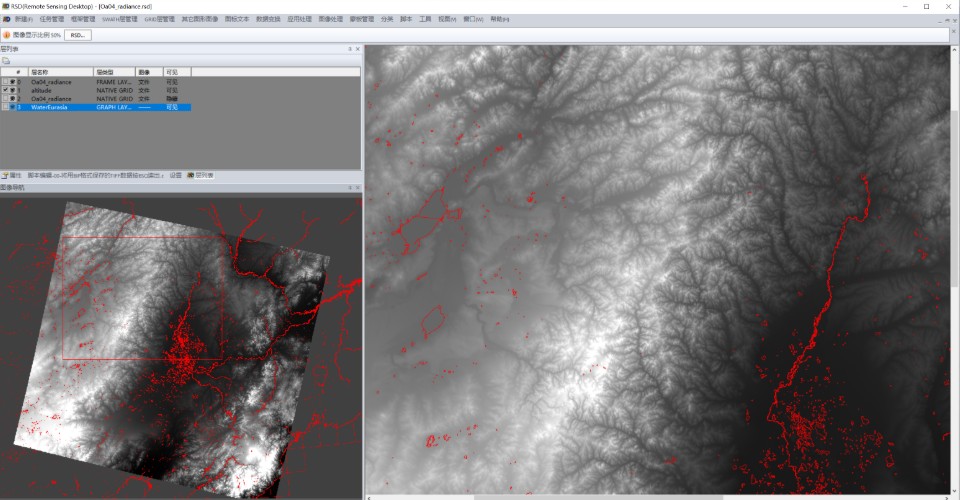960x500 pixels.
Task: Click the 层名称 column header
Action: click(62, 72)
